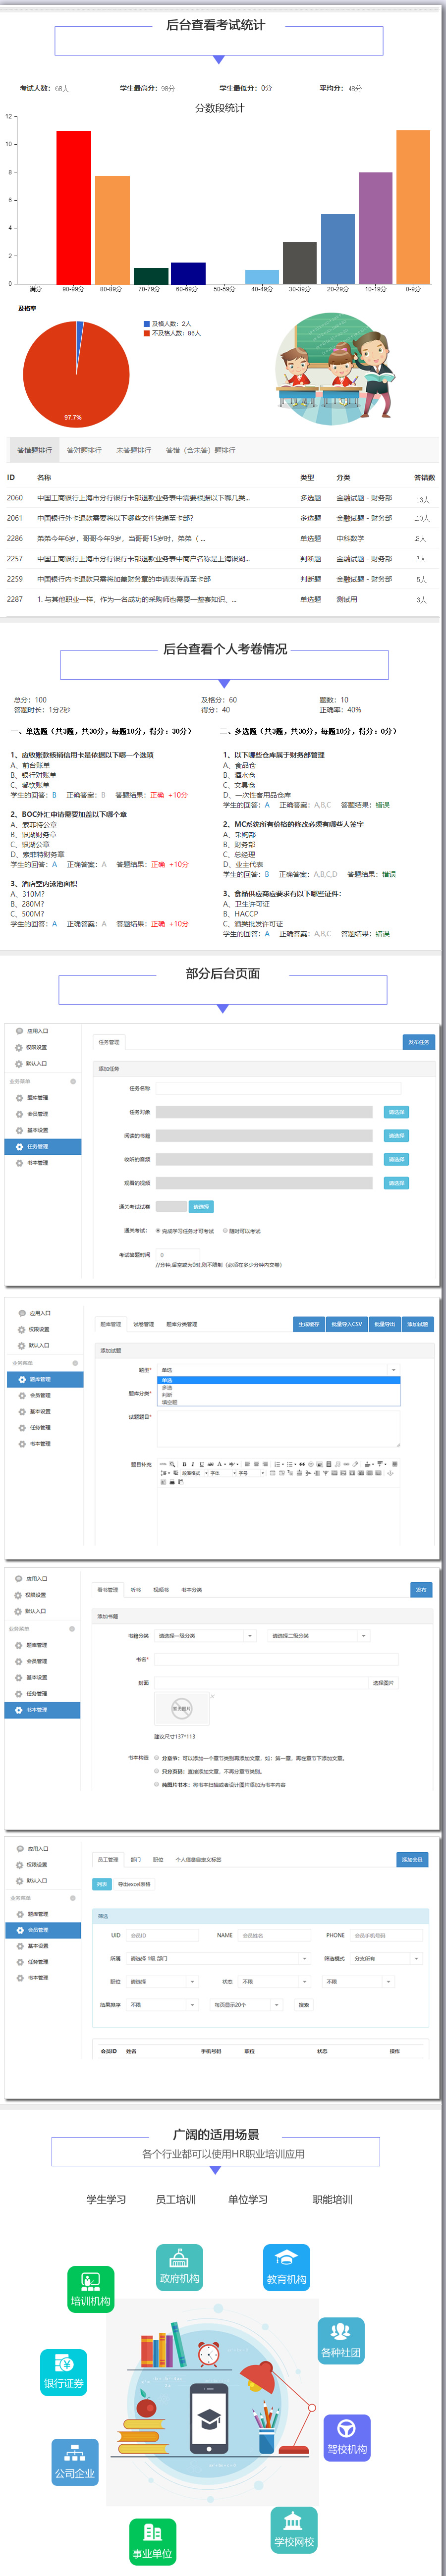
Task: Click the 事业单位 green icon
Action: pyautogui.click(x=152, y=2541)
